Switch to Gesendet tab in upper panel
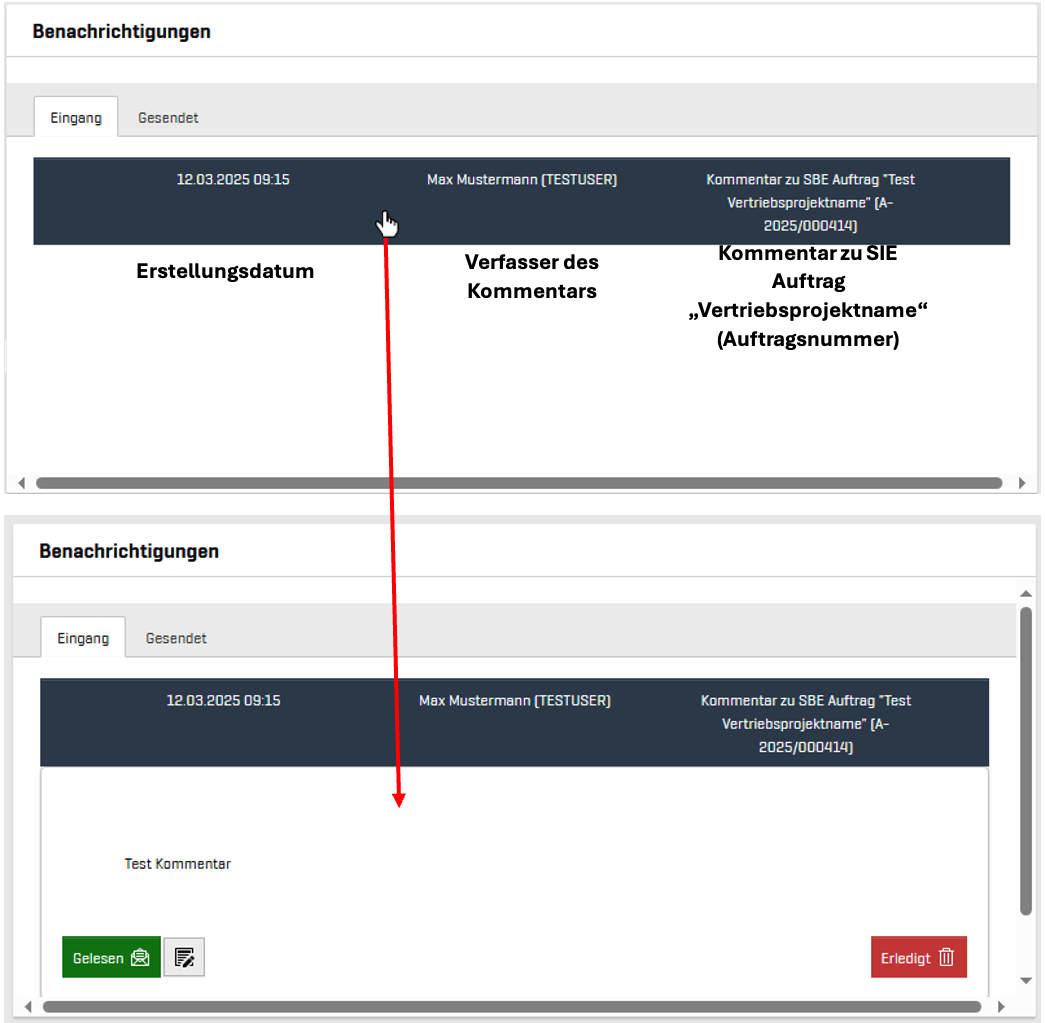 pyautogui.click(x=168, y=117)
